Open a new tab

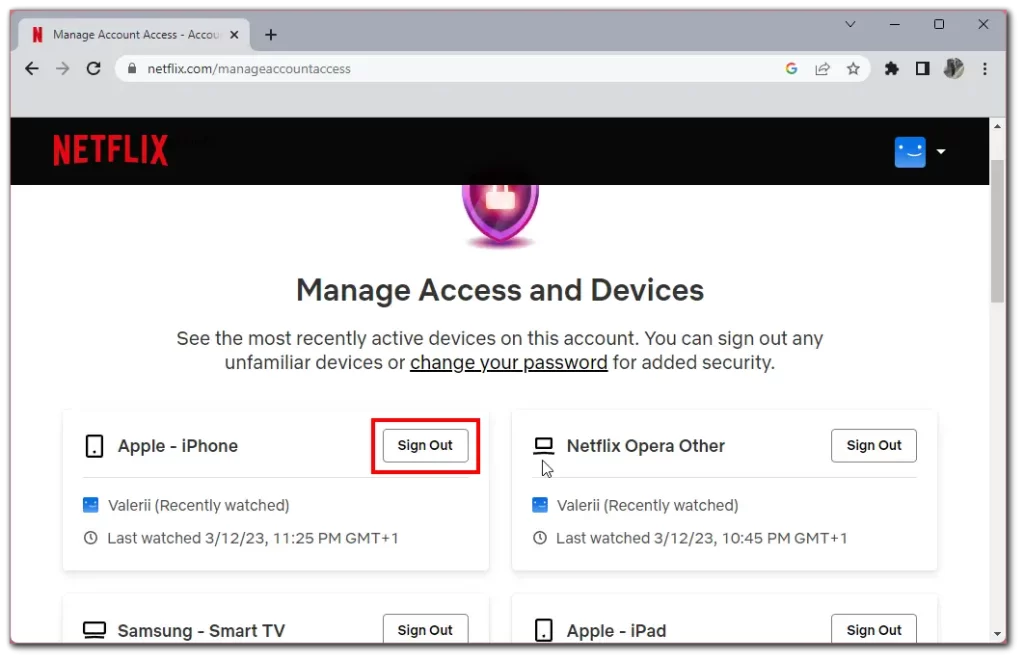pos(271,35)
